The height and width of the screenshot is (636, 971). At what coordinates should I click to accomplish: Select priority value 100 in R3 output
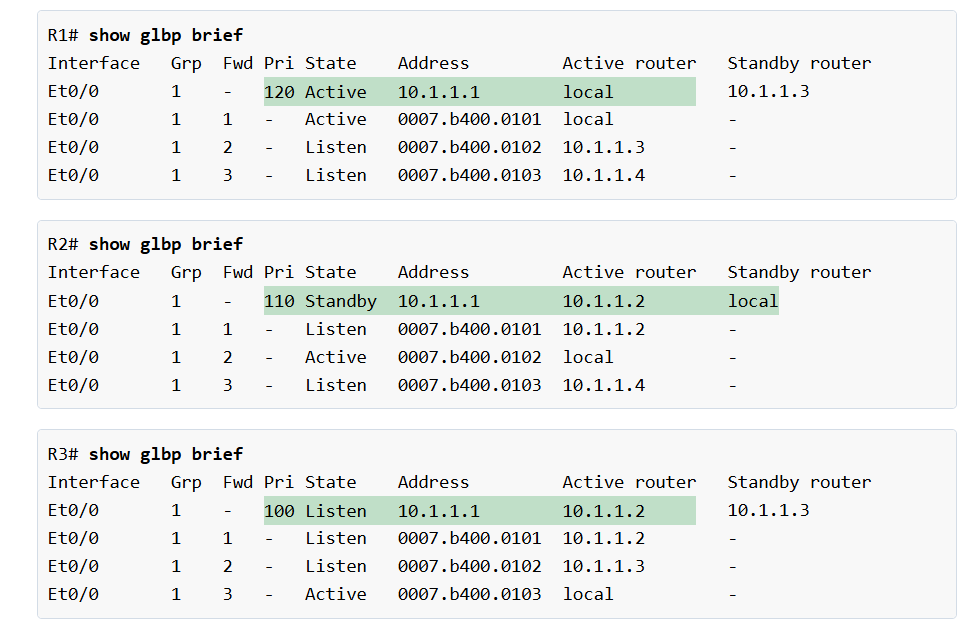[x=279, y=511]
